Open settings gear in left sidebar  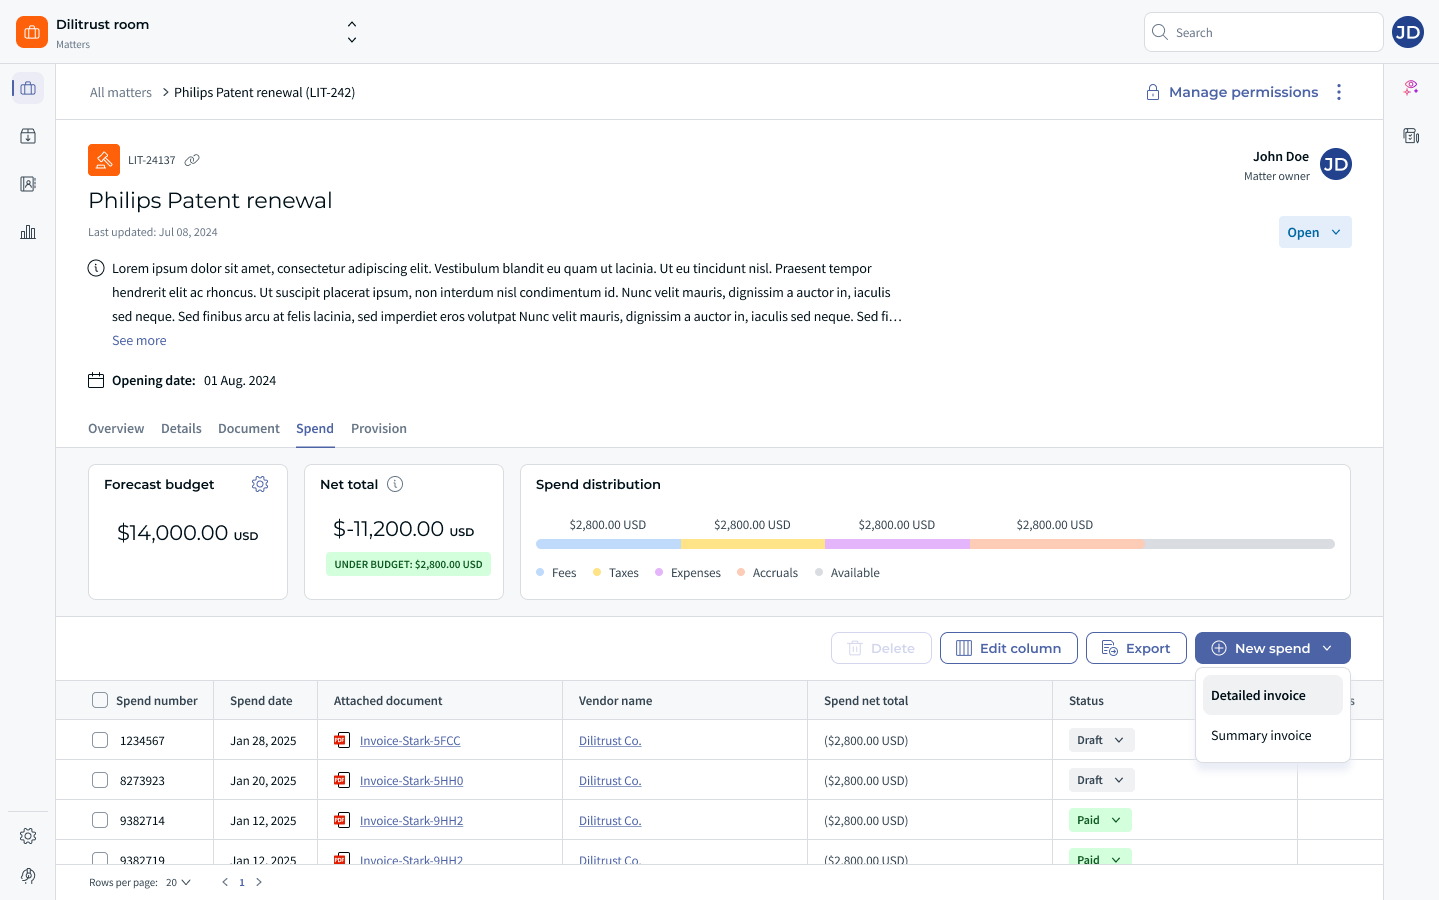[x=28, y=836]
